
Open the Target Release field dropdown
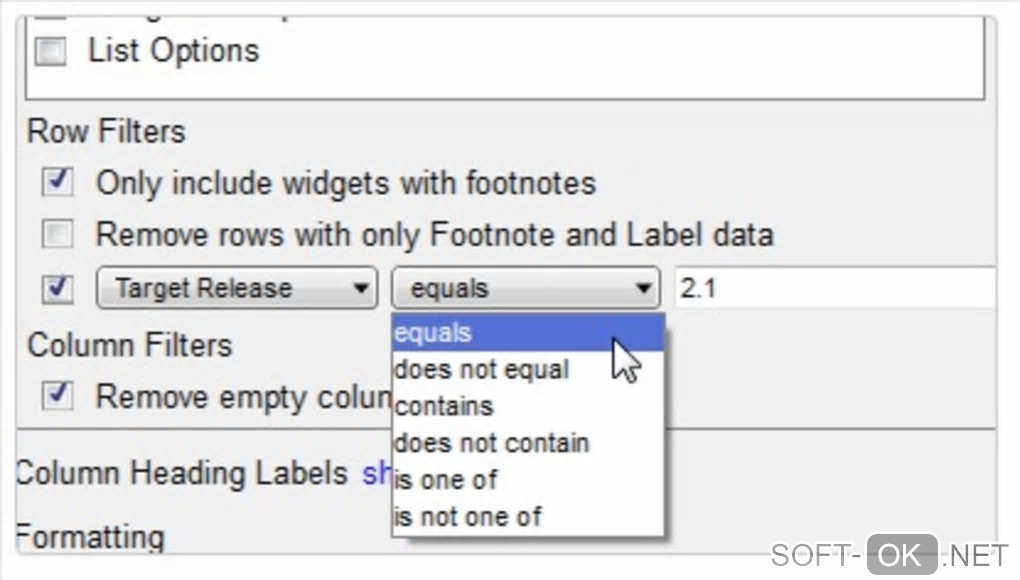tap(236, 289)
